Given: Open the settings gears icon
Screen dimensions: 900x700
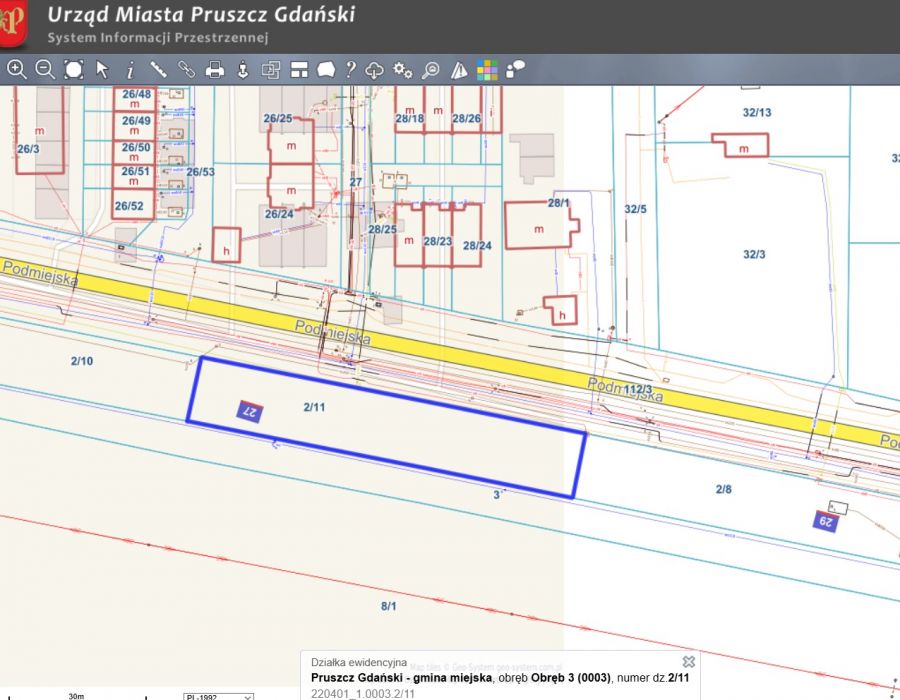Looking at the screenshot, I should tap(403, 69).
